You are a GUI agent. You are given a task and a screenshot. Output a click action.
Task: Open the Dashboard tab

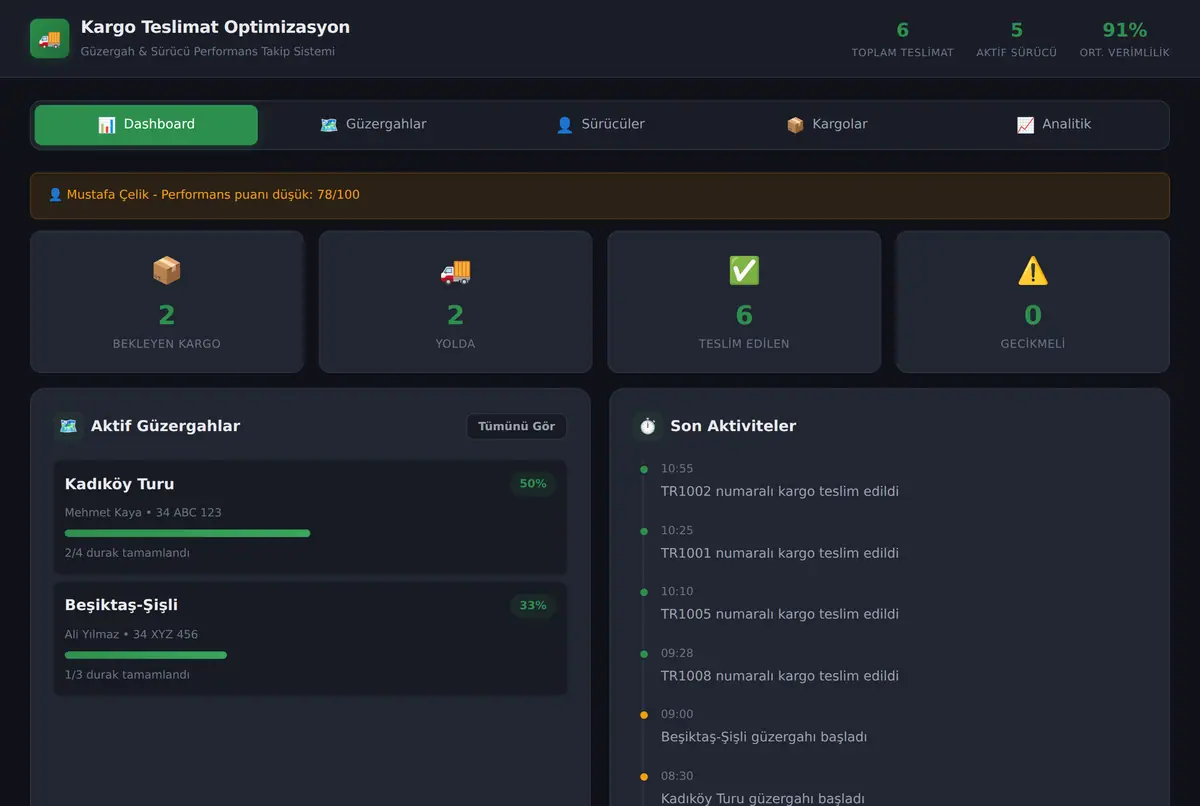coord(146,125)
